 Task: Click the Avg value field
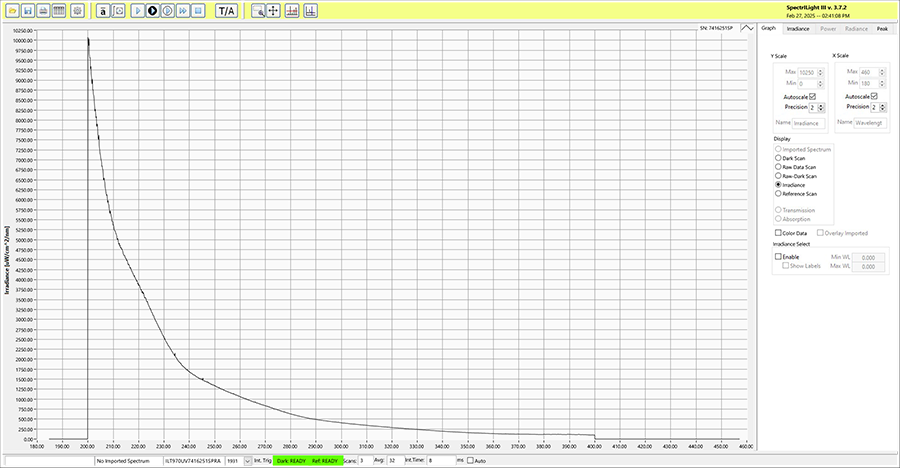395,461
